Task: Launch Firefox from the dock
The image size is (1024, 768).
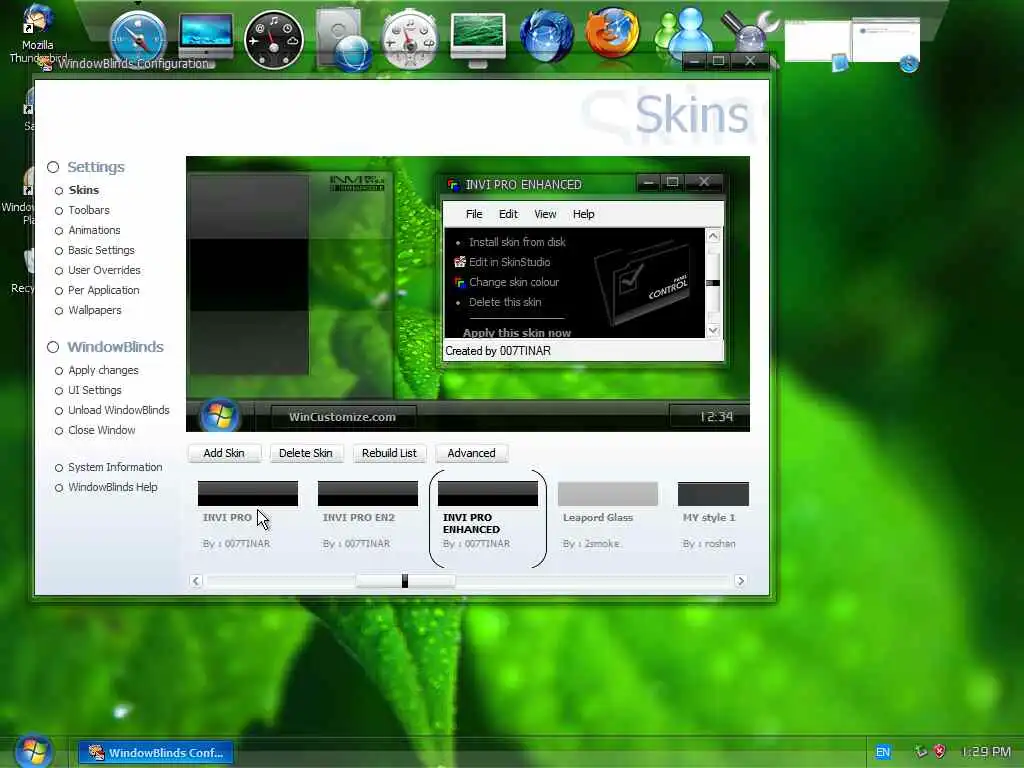Action: [x=612, y=33]
